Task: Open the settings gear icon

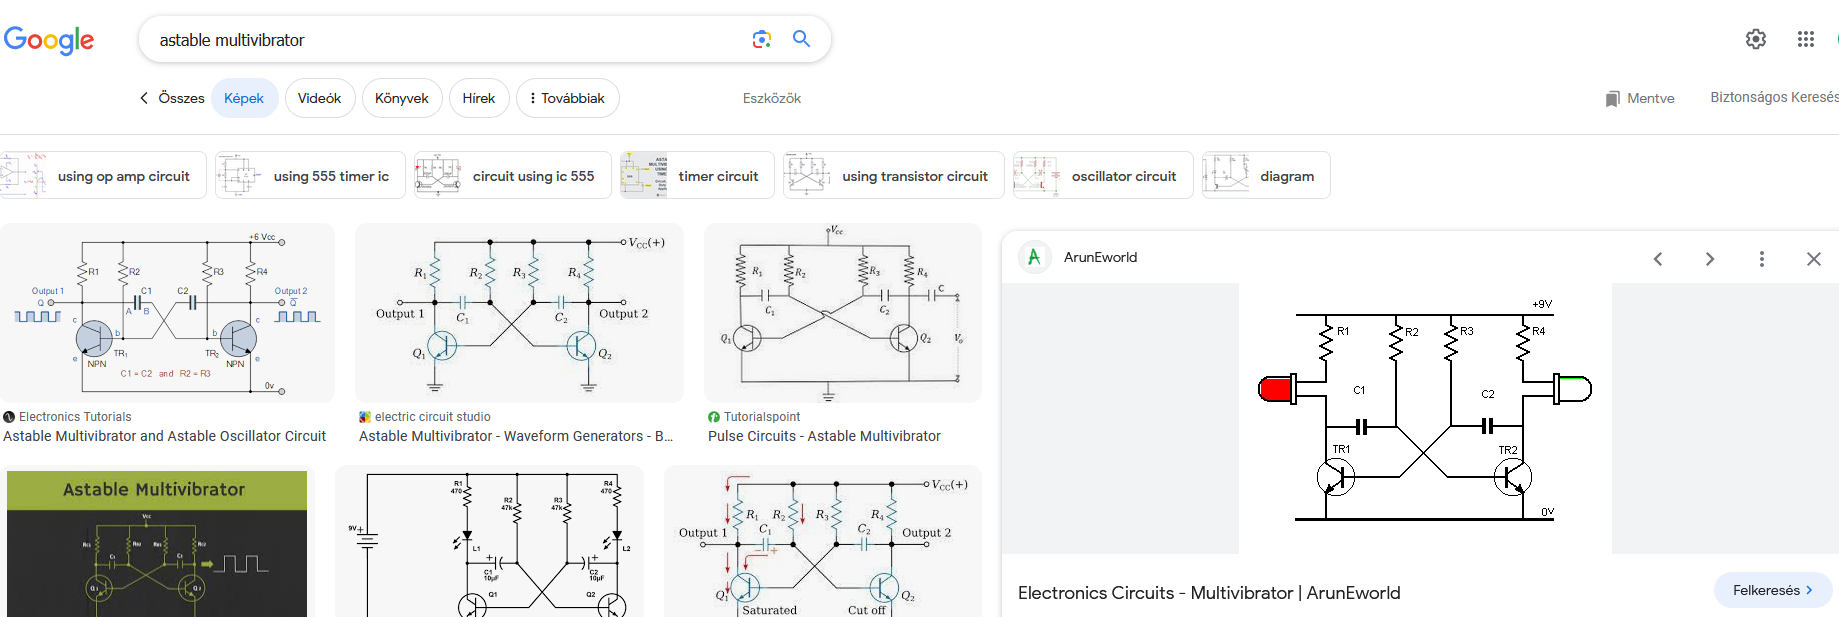Action: [1755, 39]
